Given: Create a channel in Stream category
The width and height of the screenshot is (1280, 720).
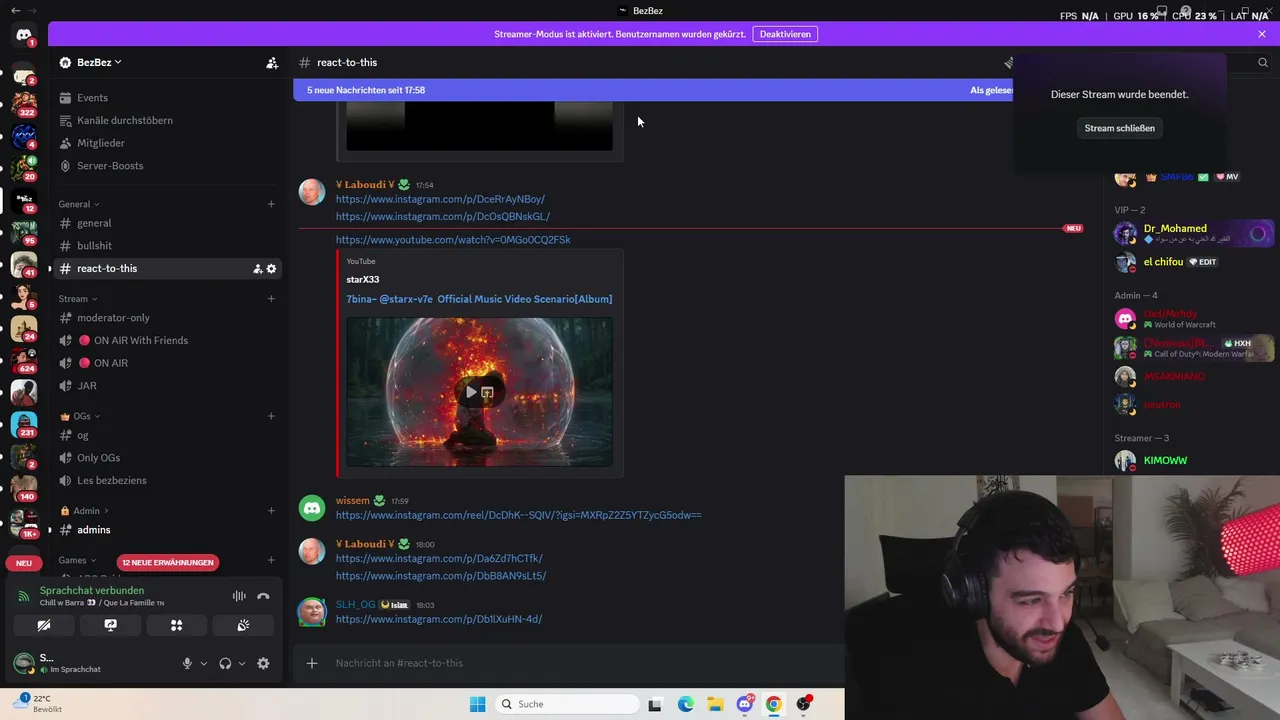Looking at the screenshot, I should (271, 299).
